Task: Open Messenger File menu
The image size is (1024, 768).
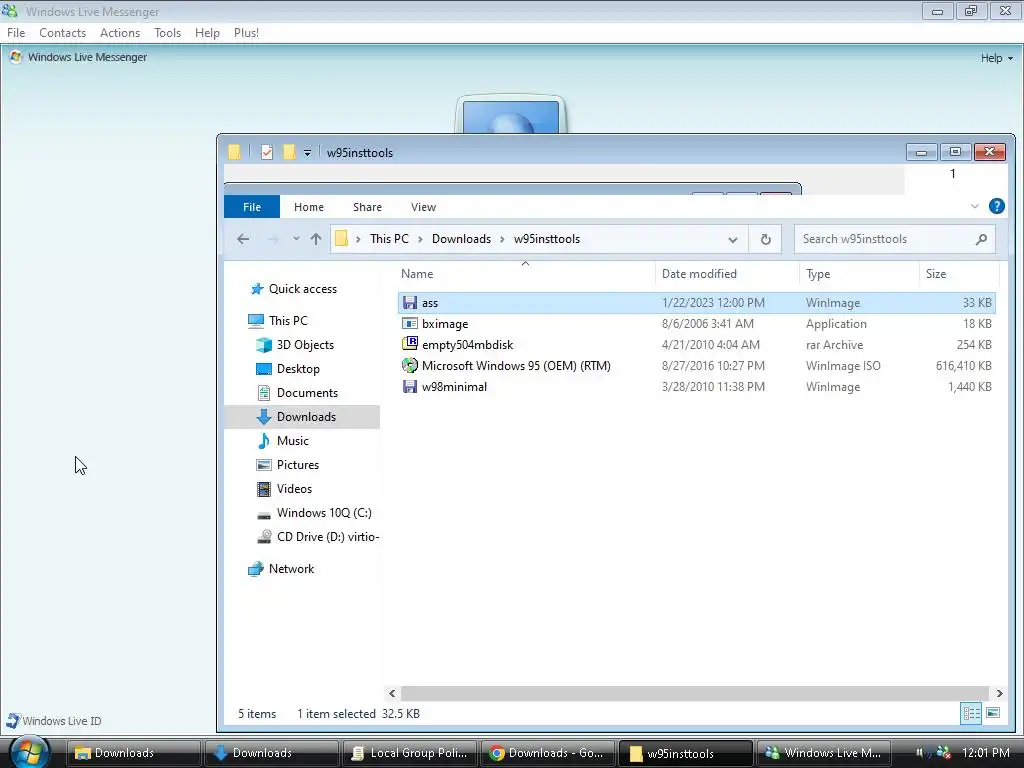Action: click(16, 33)
